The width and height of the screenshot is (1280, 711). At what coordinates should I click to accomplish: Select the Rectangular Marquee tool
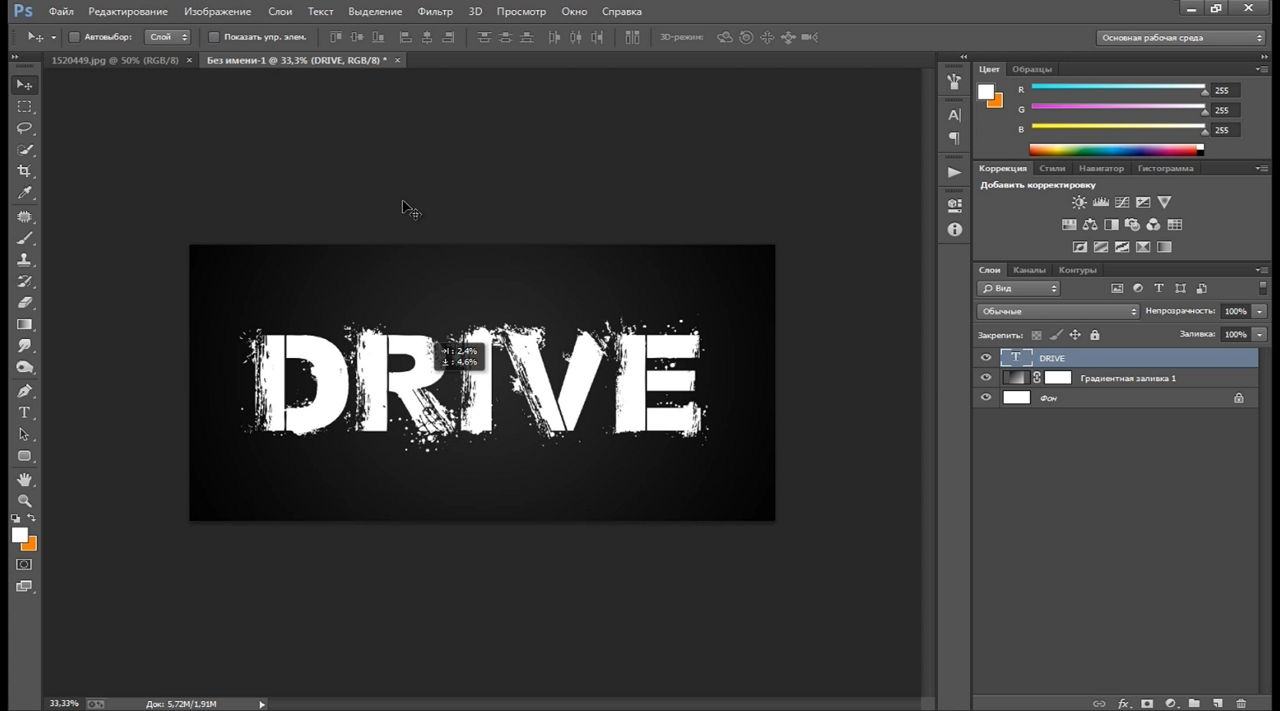pyautogui.click(x=24, y=107)
